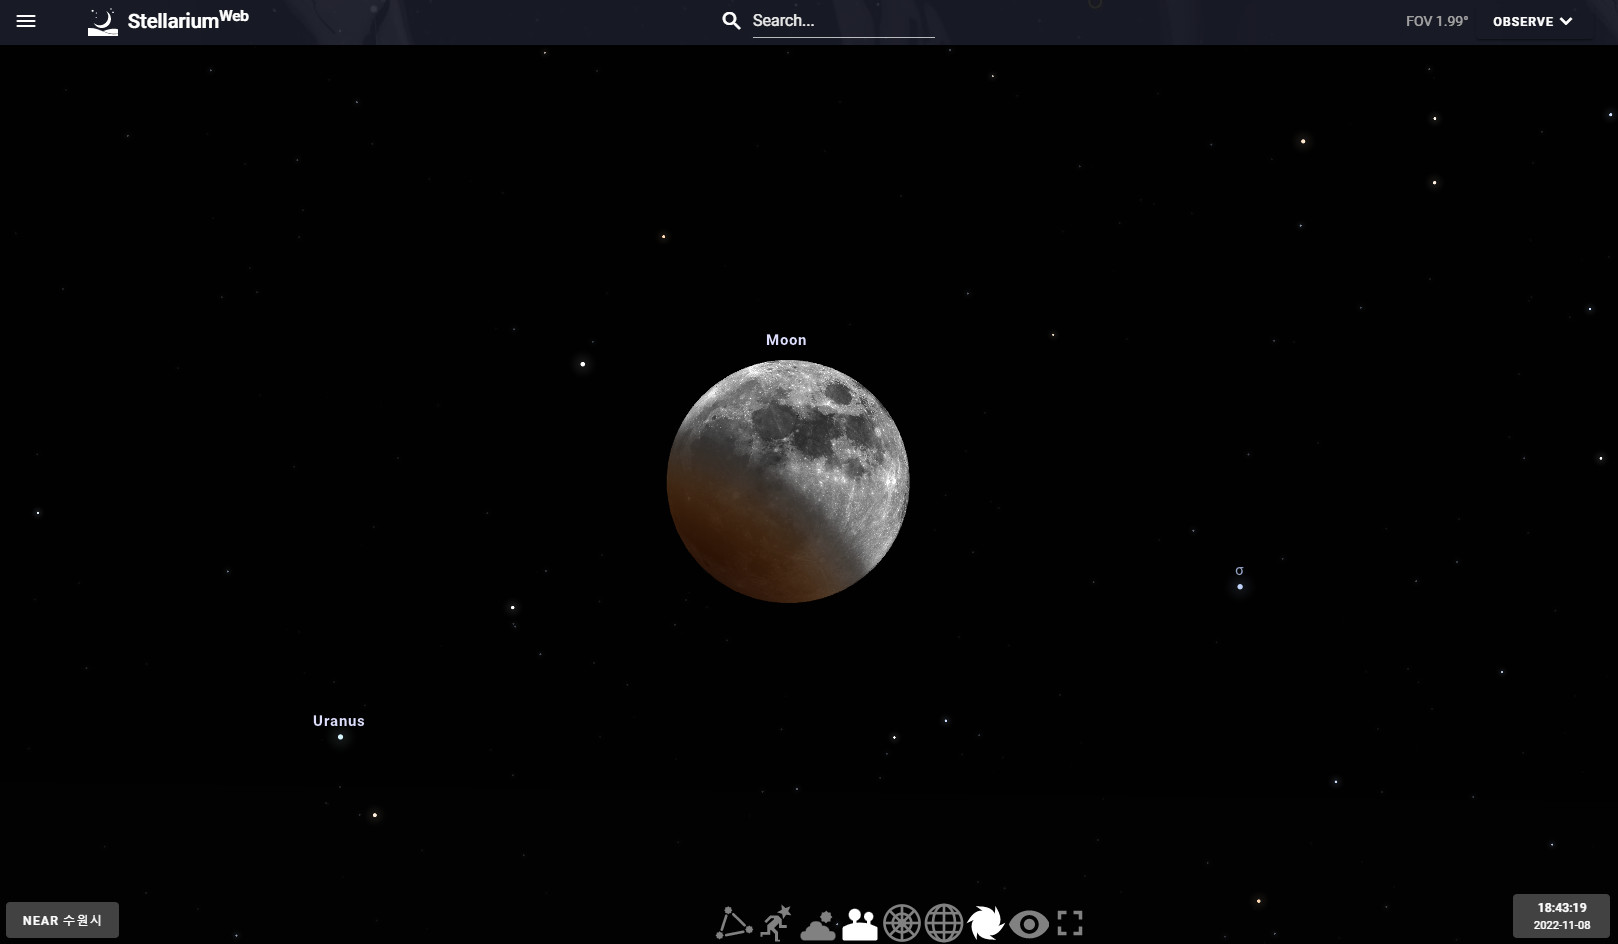1618x944 pixels.
Task: Toggle deep sky objects galaxy icon
Action: click(986, 923)
